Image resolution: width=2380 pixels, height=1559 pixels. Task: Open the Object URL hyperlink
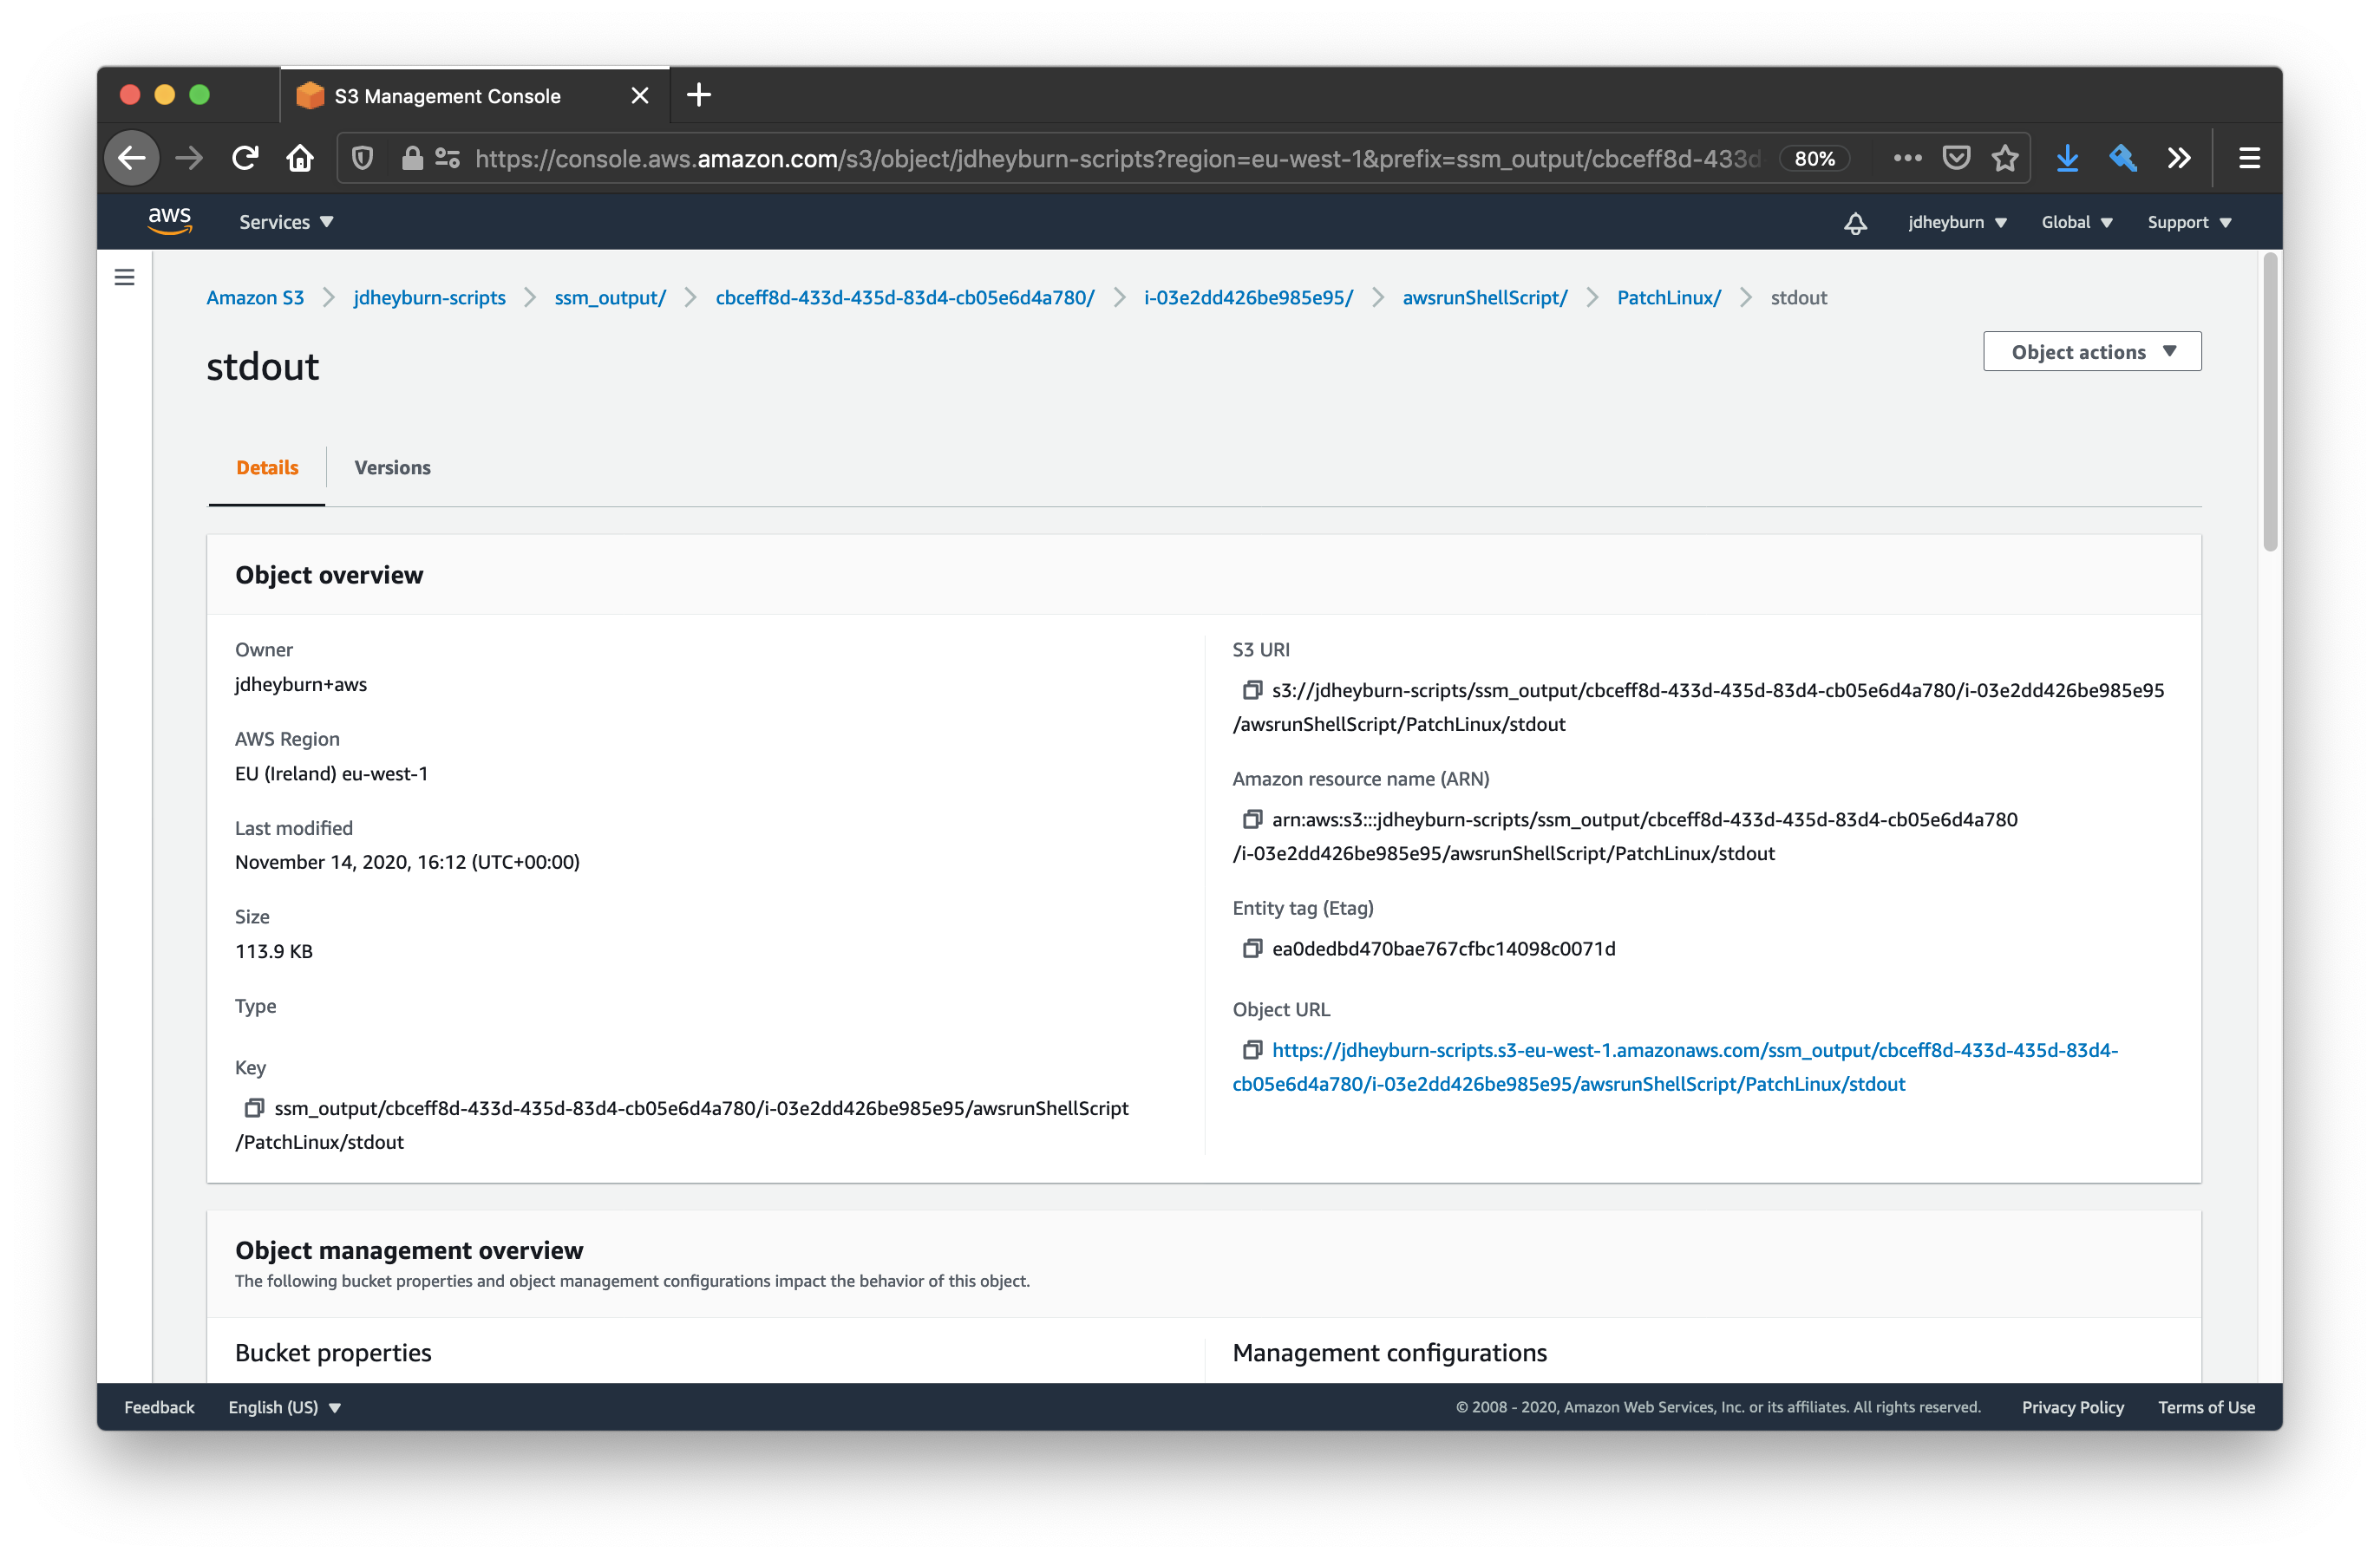click(x=1675, y=1066)
